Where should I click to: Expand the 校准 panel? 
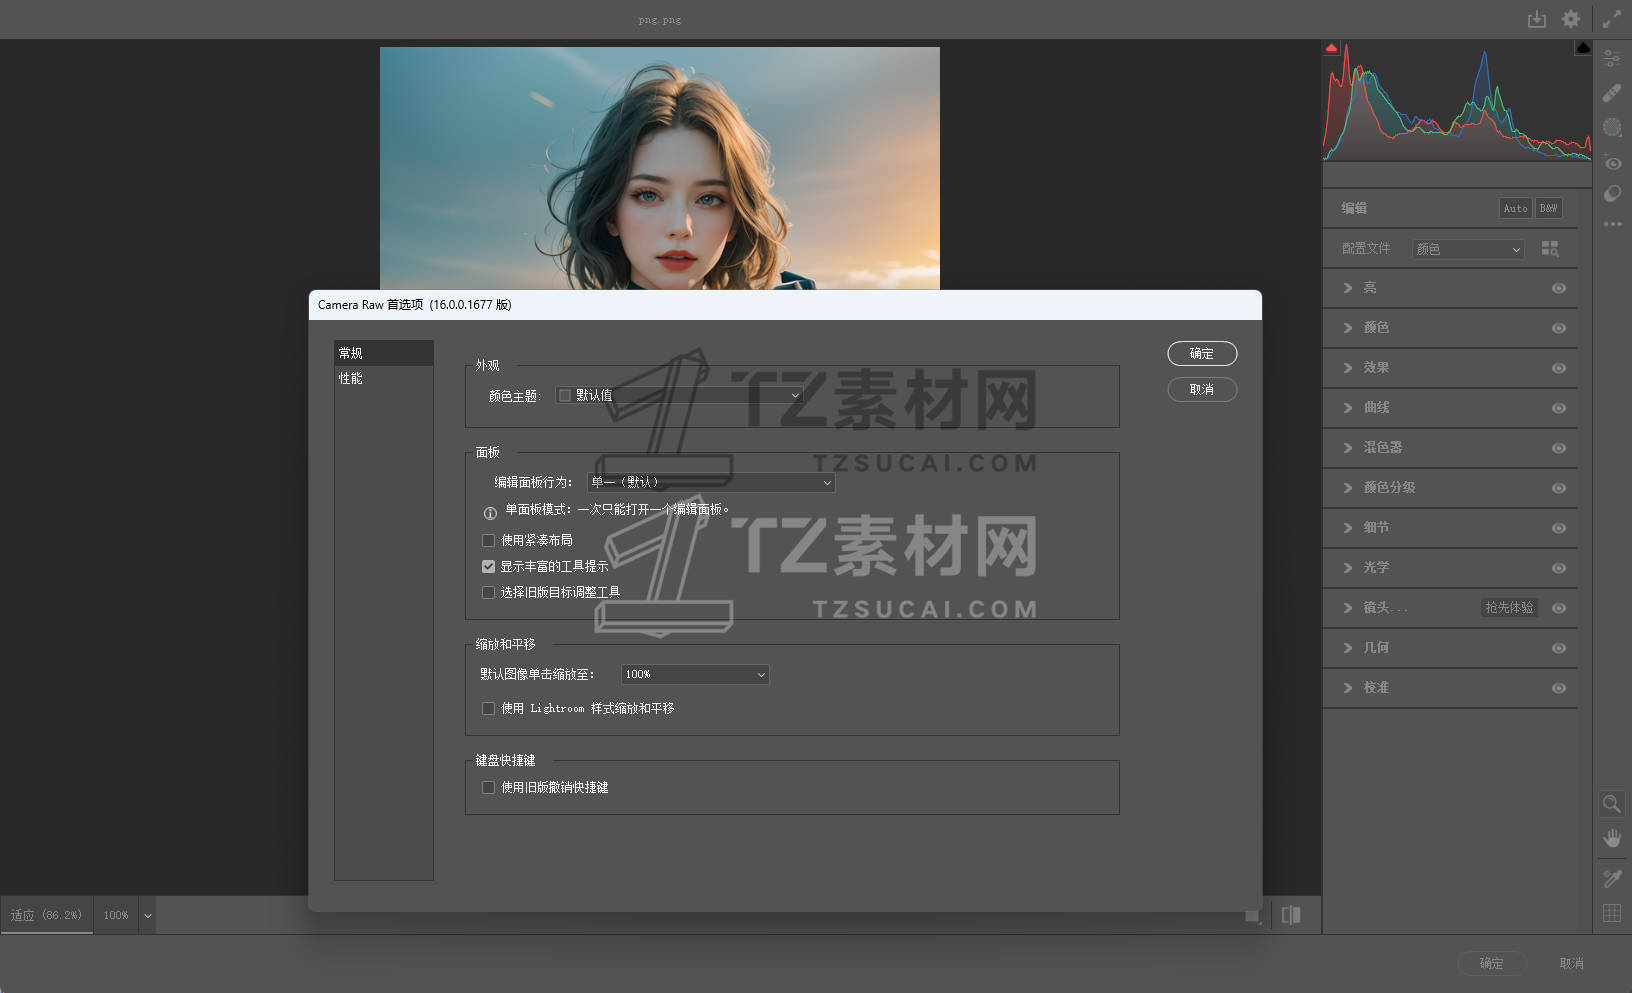click(x=1348, y=688)
